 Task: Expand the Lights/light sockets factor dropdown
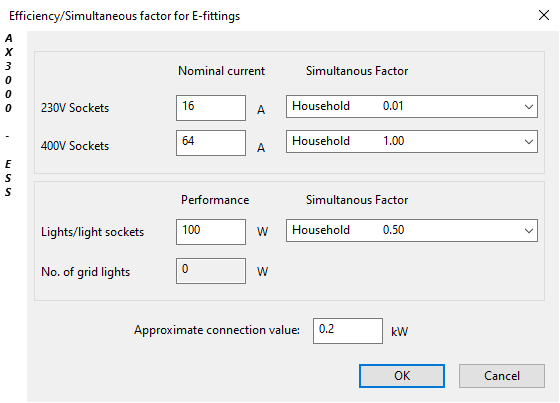click(411, 230)
